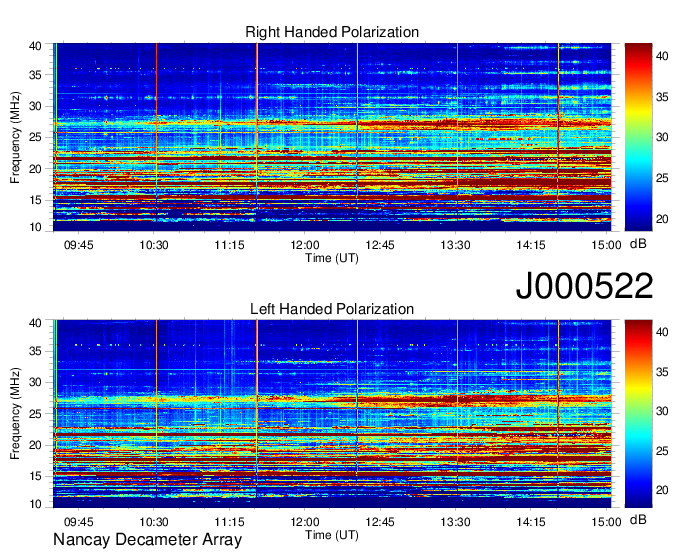Click "Frequency (MHz)" label of the left-handed plot
Screen dimensions: 680x552
click(15, 414)
